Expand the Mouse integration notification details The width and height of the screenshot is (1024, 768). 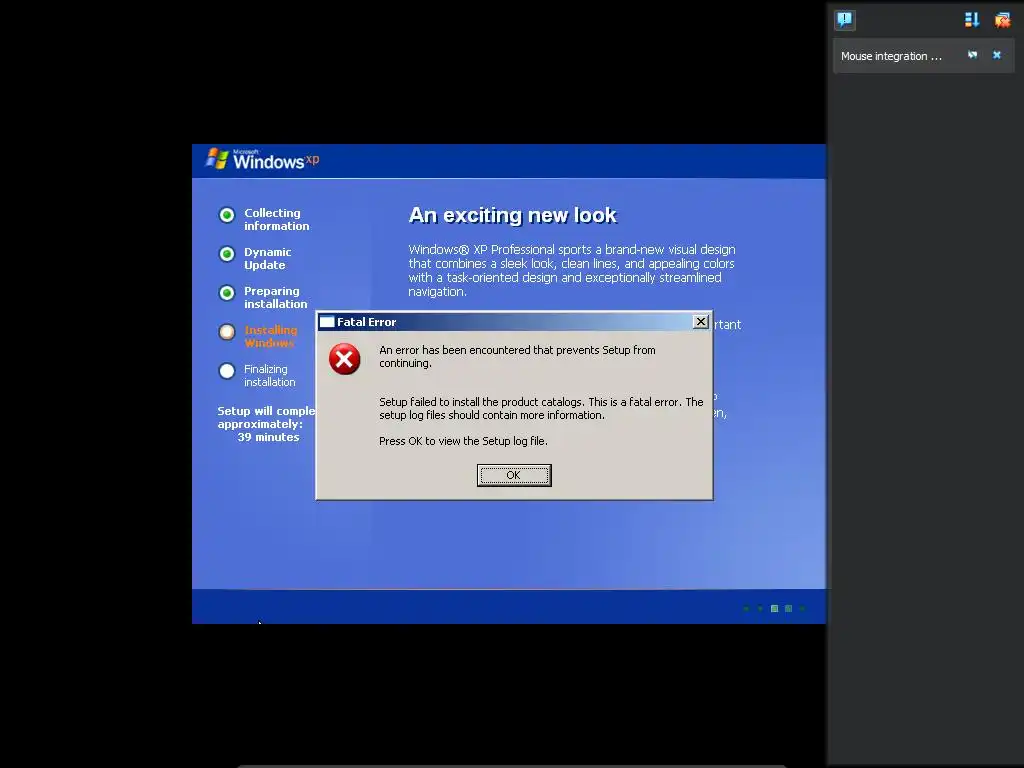972,55
